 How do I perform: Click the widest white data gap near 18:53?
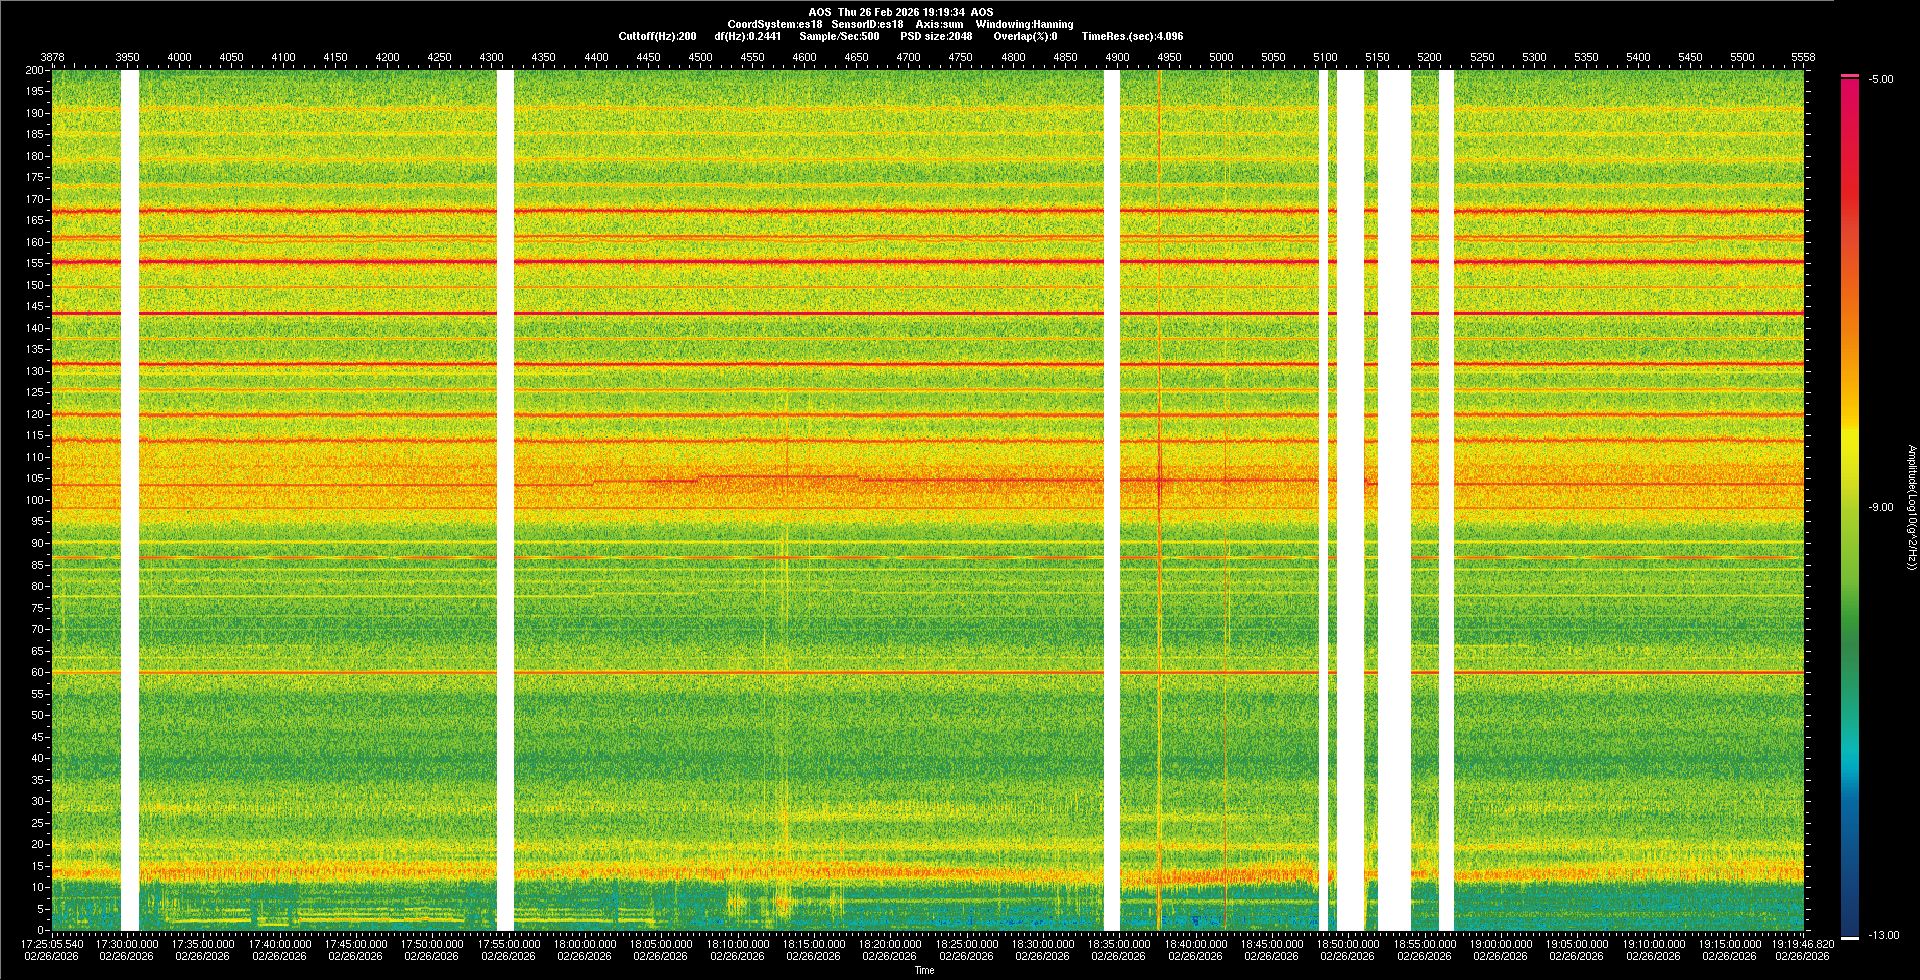(1394, 500)
